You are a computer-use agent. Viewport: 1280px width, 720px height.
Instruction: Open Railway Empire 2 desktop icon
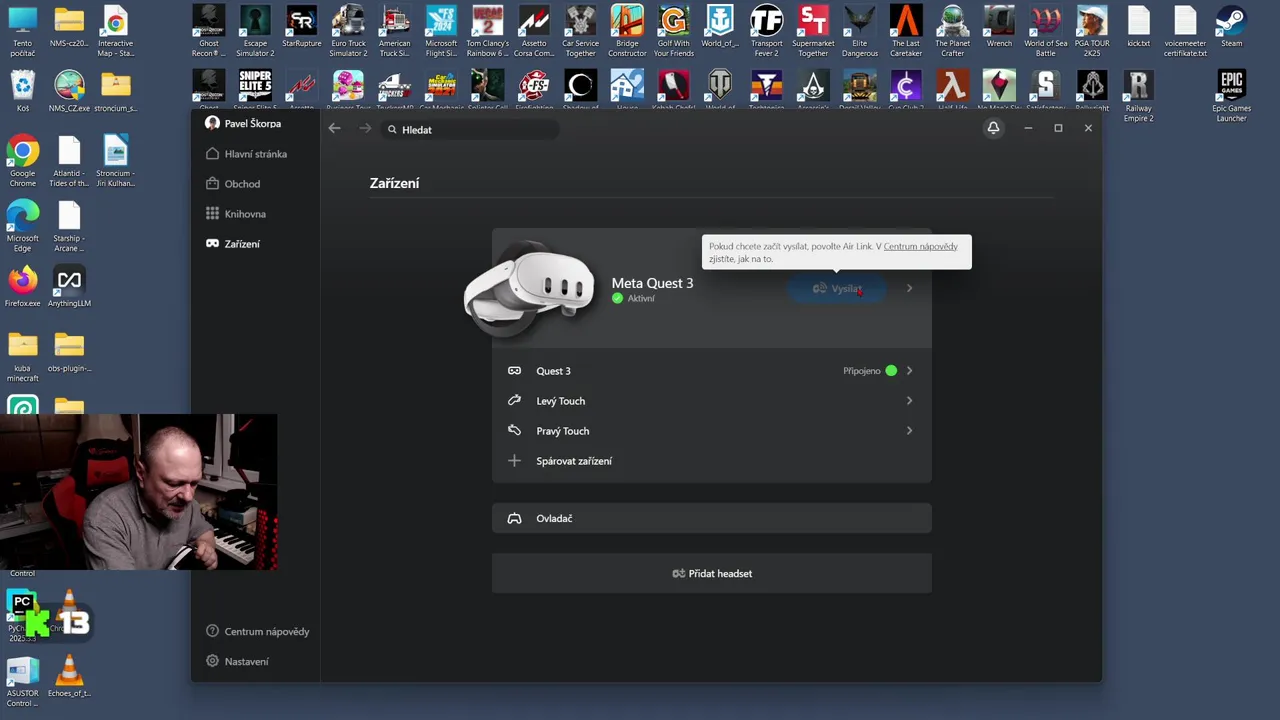coord(1138,96)
